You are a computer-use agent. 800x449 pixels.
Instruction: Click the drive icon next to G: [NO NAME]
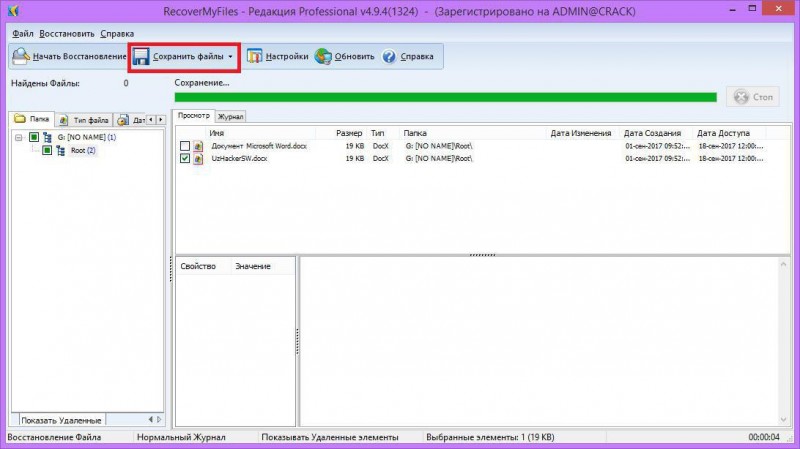click(x=47, y=137)
